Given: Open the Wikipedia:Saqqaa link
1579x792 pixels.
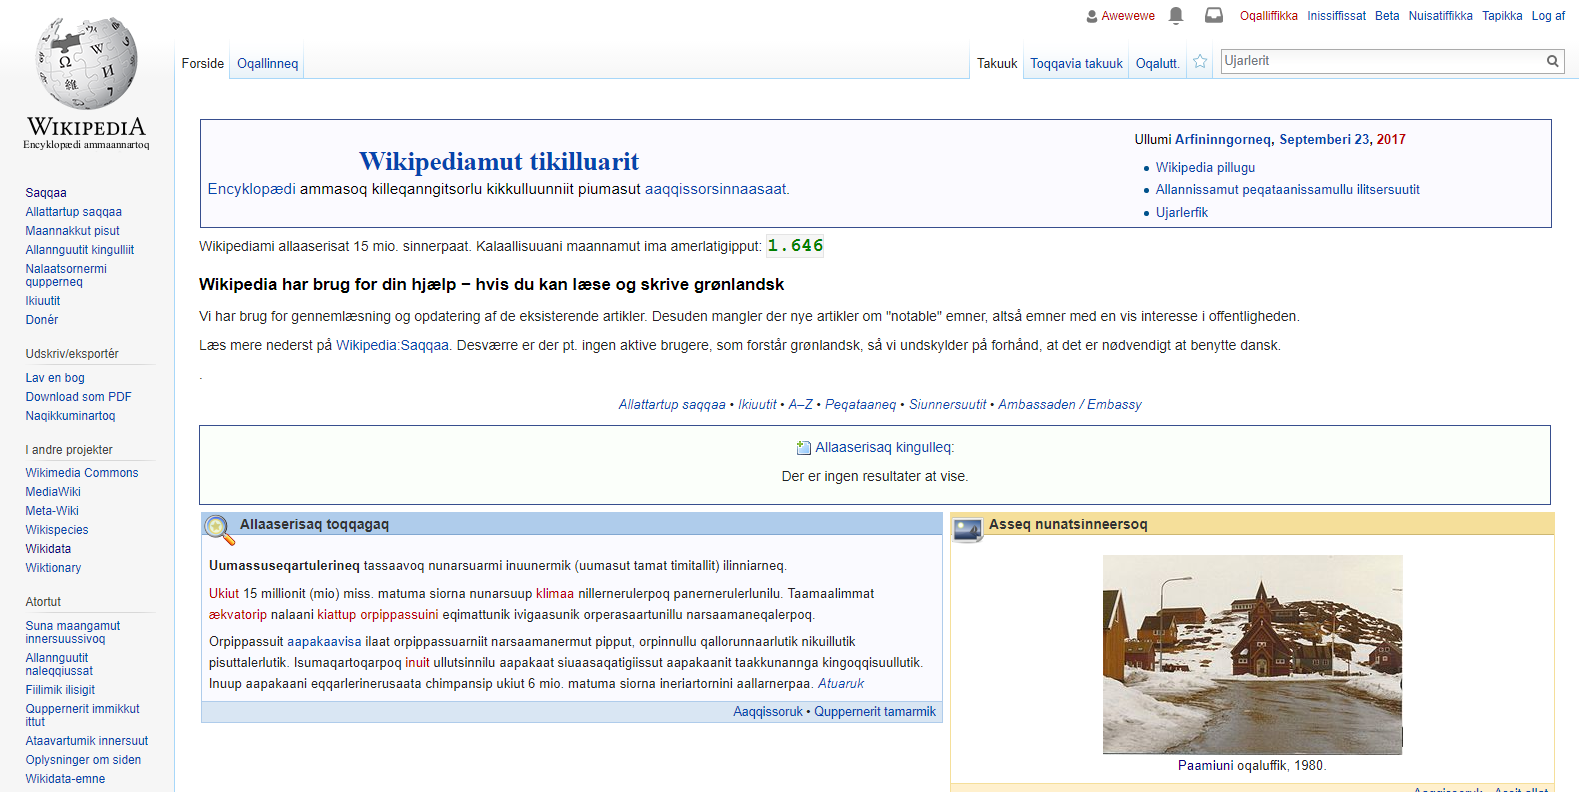Looking at the screenshot, I should point(393,345).
